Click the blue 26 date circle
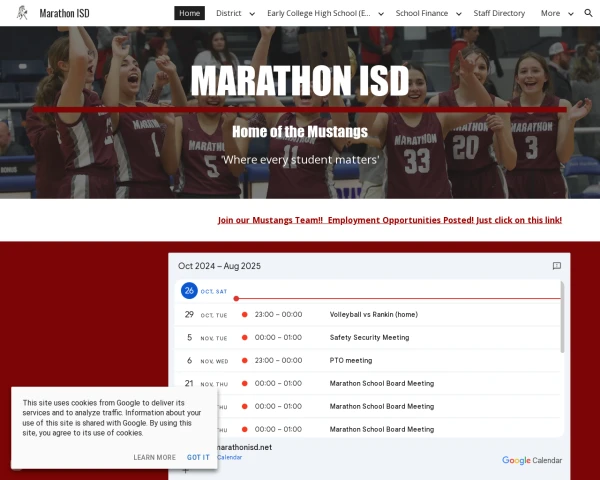The width and height of the screenshot is (600, 480). coord(189,291)
